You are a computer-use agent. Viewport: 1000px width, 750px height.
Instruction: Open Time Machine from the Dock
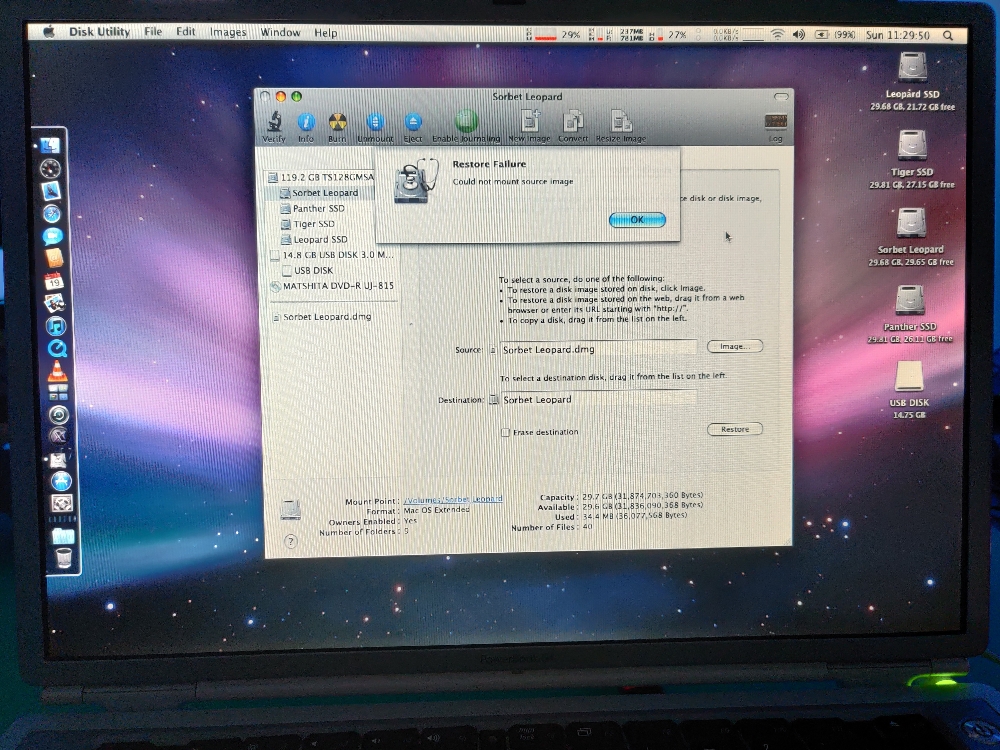[59, 415]
